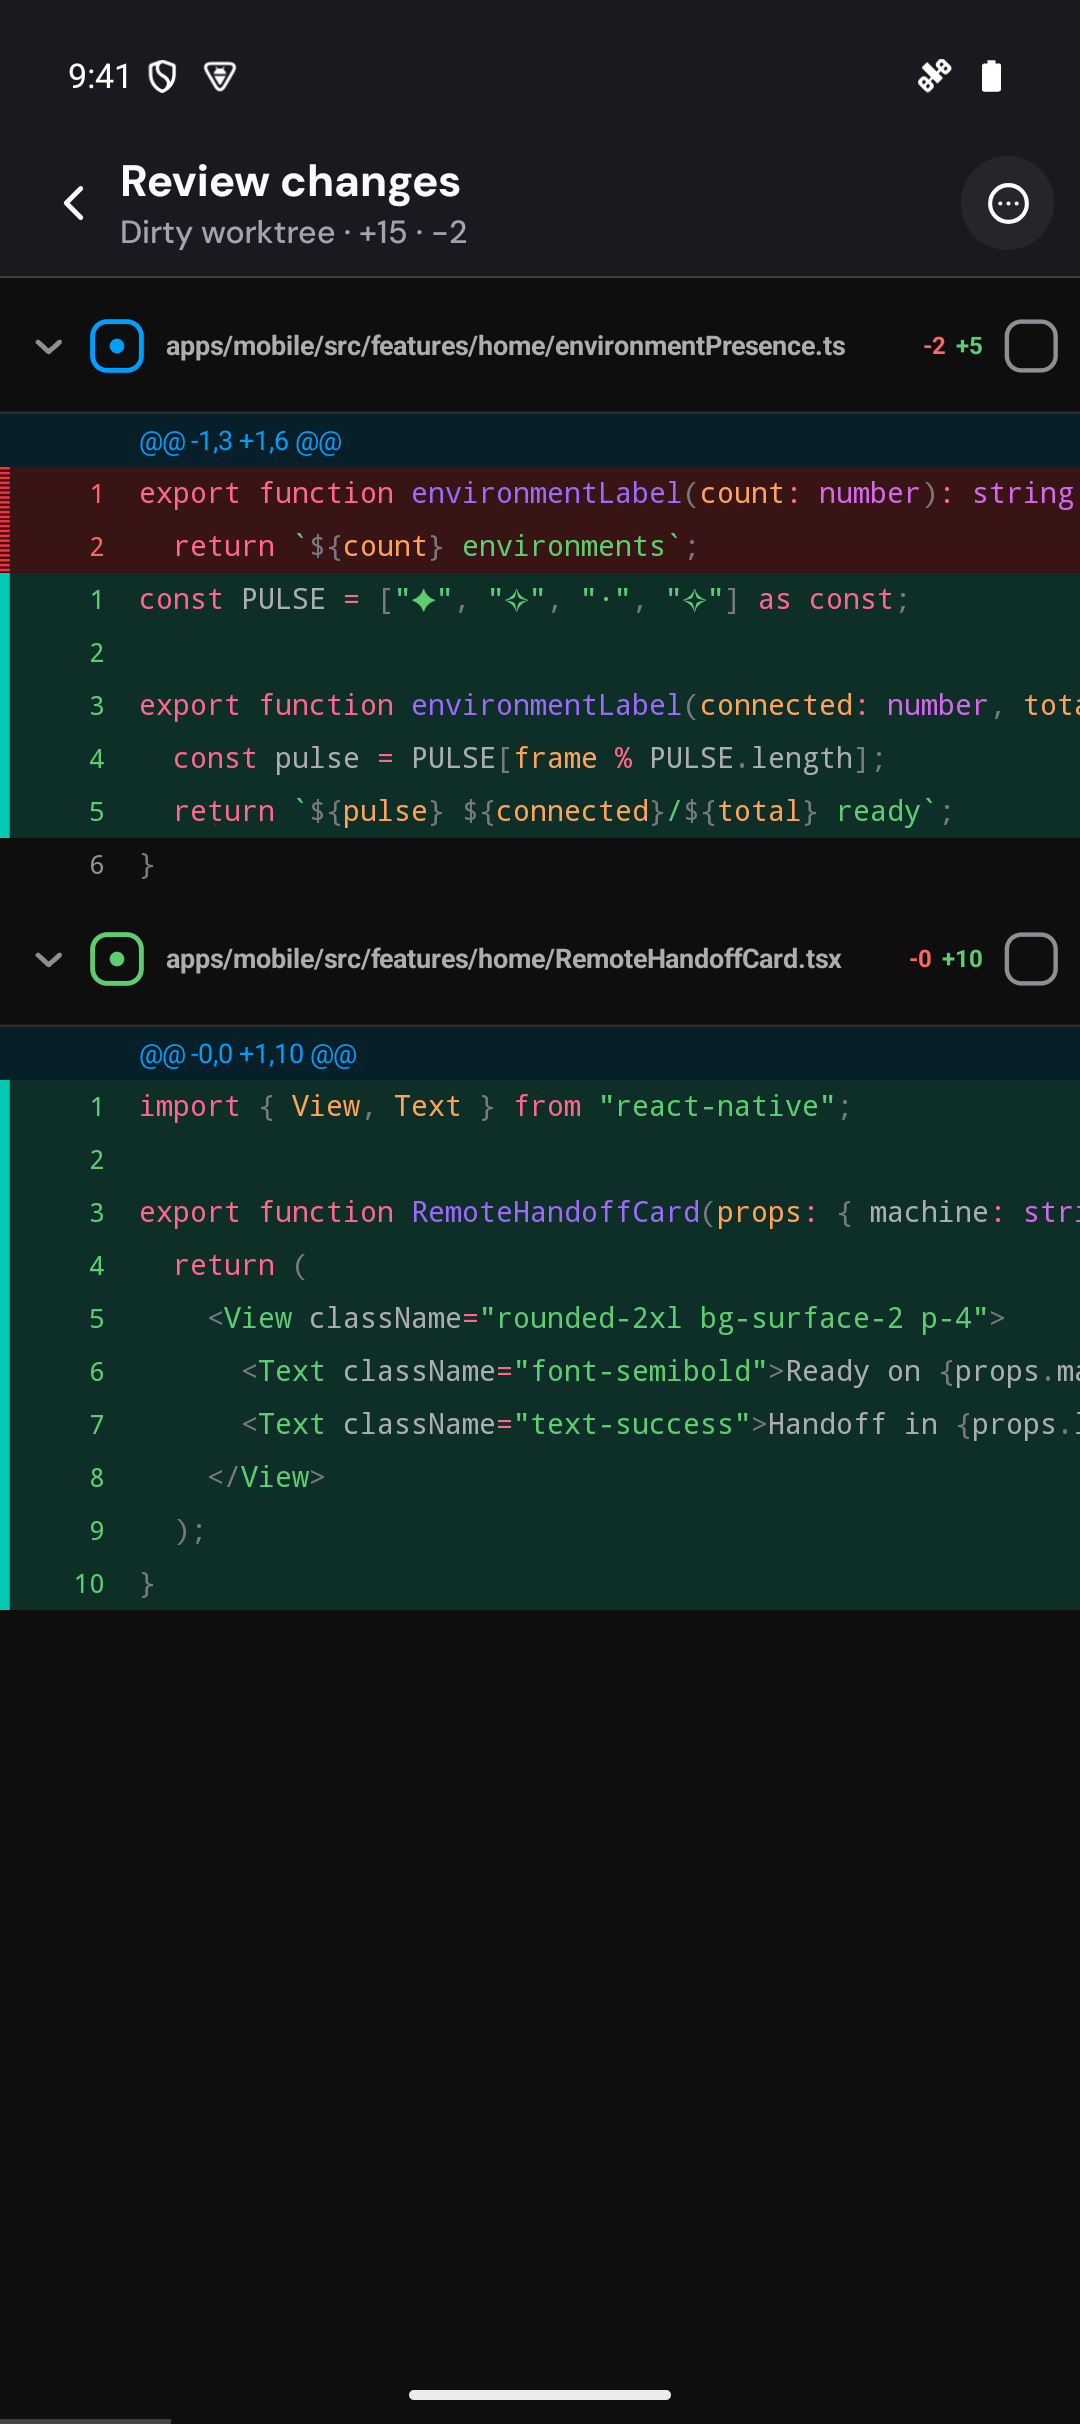The height and width of the screenshot is (2424, 1080).
Task: Select the closing </View> line
Action: pyautogui.click(x=540, y=1477)
